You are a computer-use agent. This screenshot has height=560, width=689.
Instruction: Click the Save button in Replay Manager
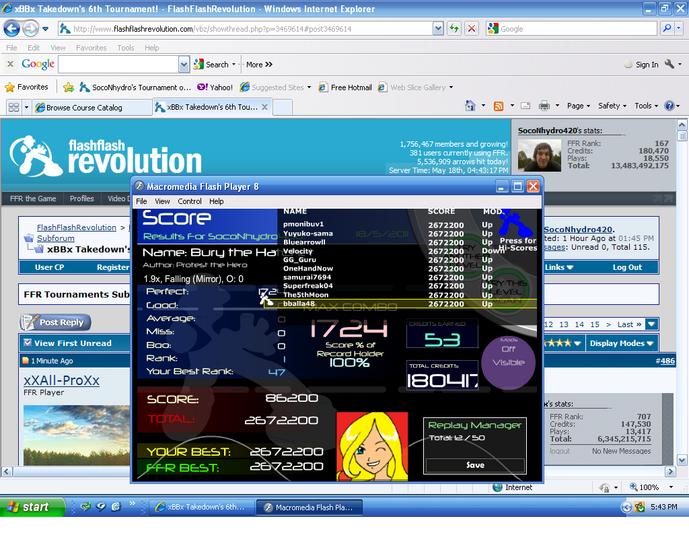point(475,465)
